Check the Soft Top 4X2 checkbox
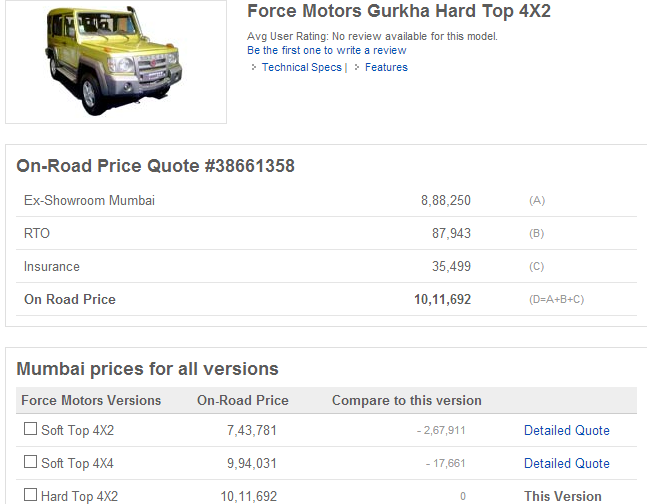Viewport: 647px width, 504px height. pyautogui.click(x=31, y=428)
